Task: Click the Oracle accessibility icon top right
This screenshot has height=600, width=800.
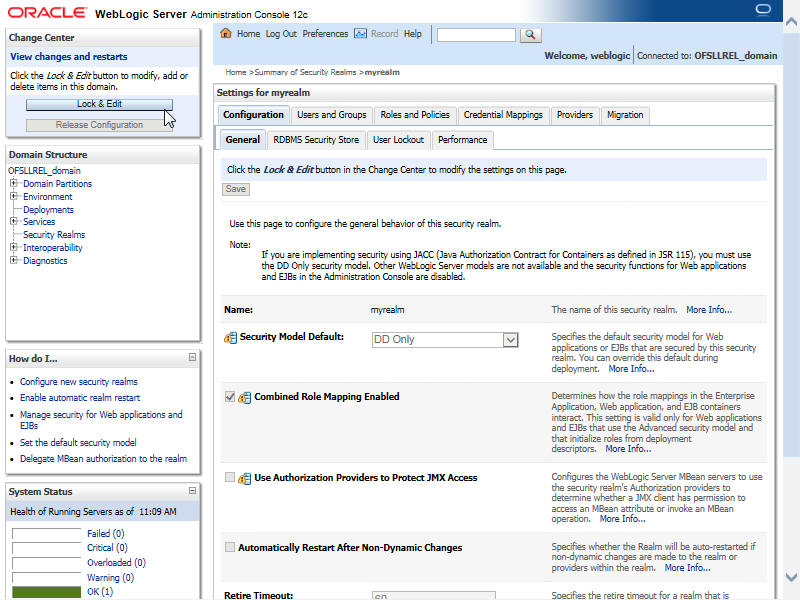Action: coord(763,10)
